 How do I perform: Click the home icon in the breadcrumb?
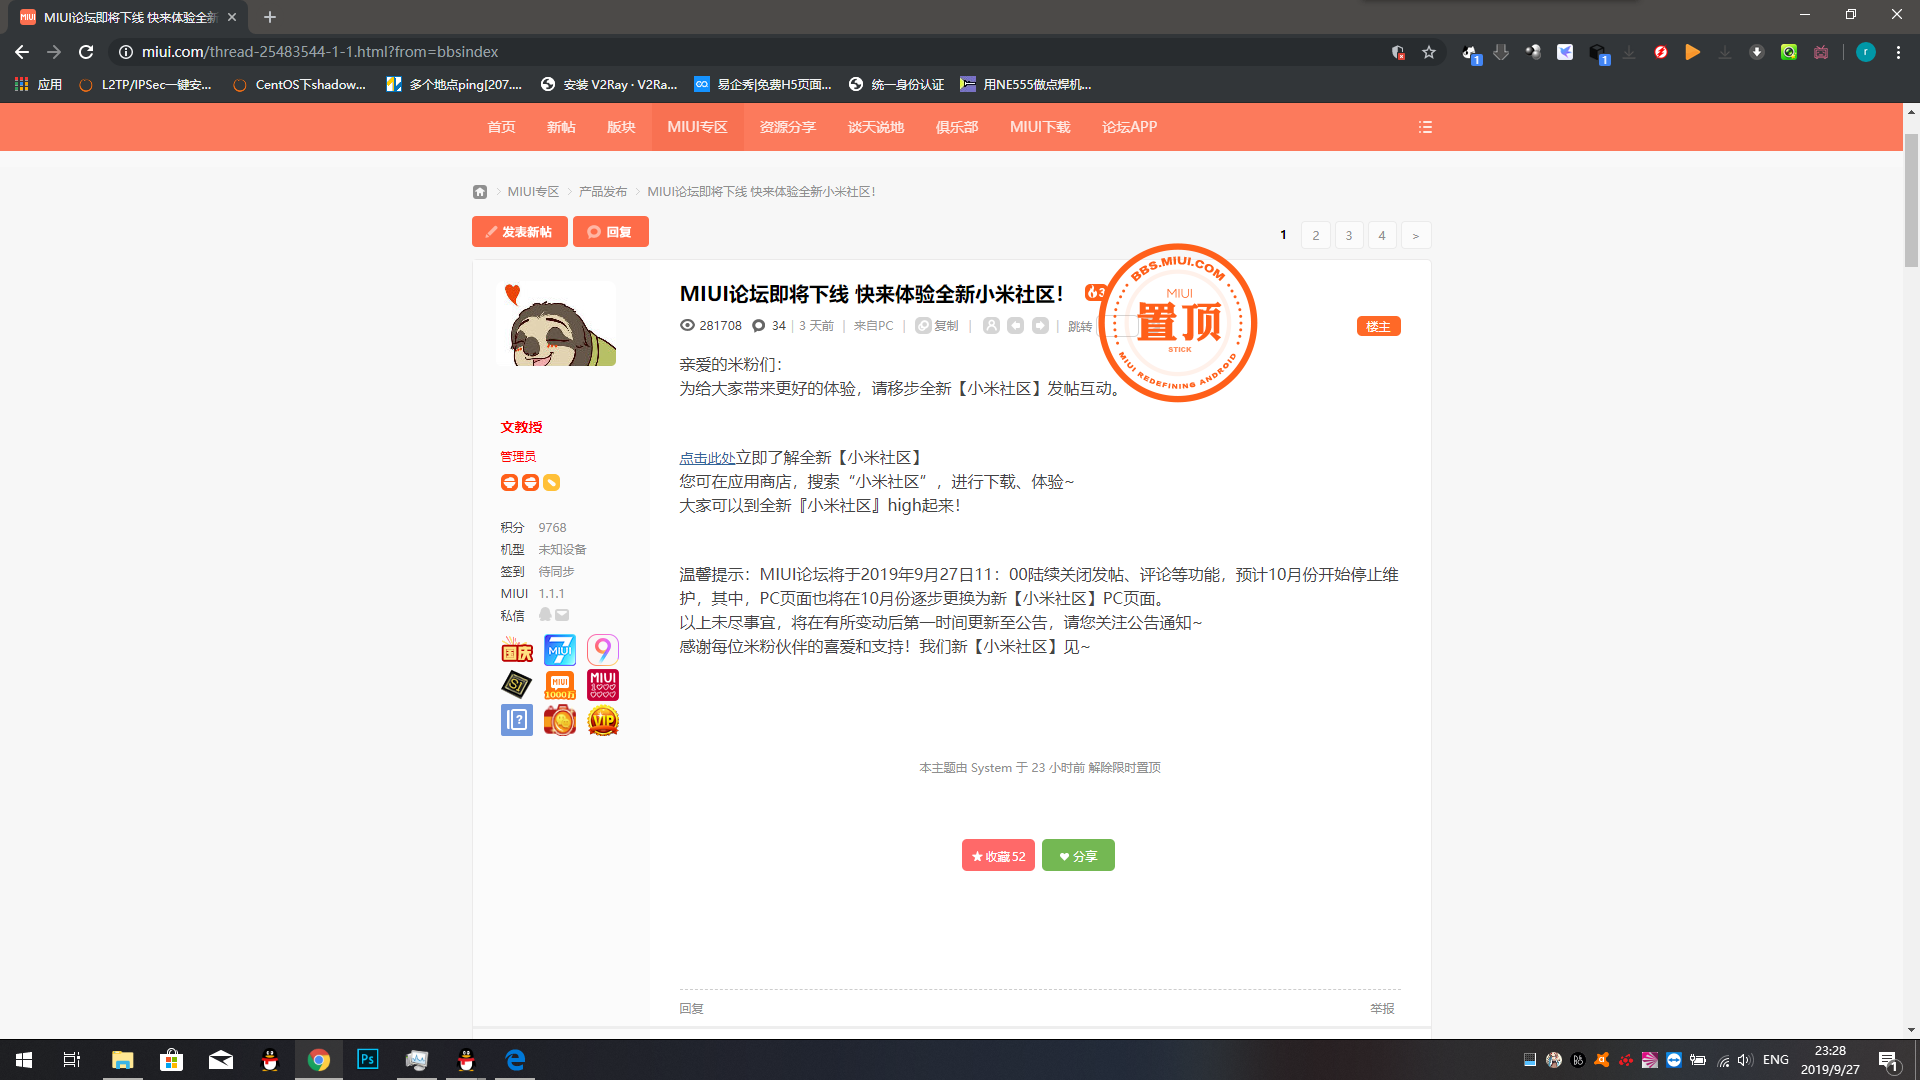tap(480, 192)
